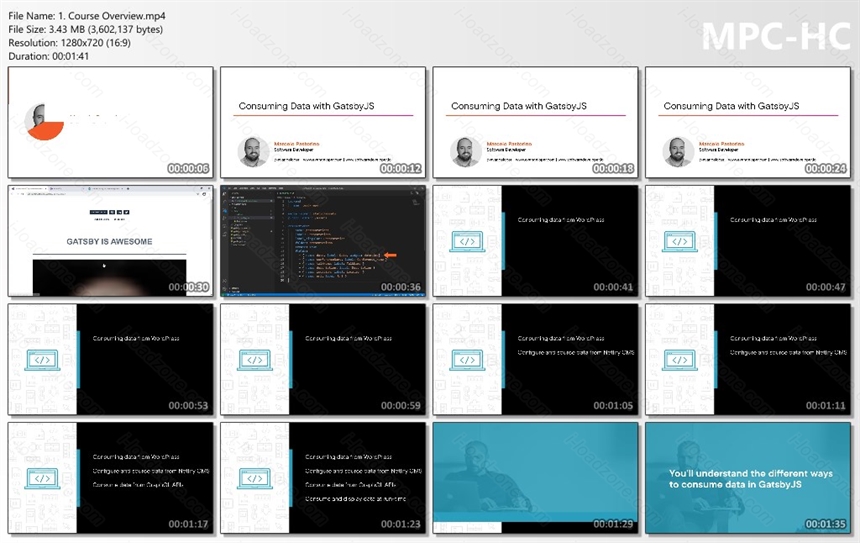Click the Resolution 1280x720 text
The image size is (860, 543).
tap(70, 43)
